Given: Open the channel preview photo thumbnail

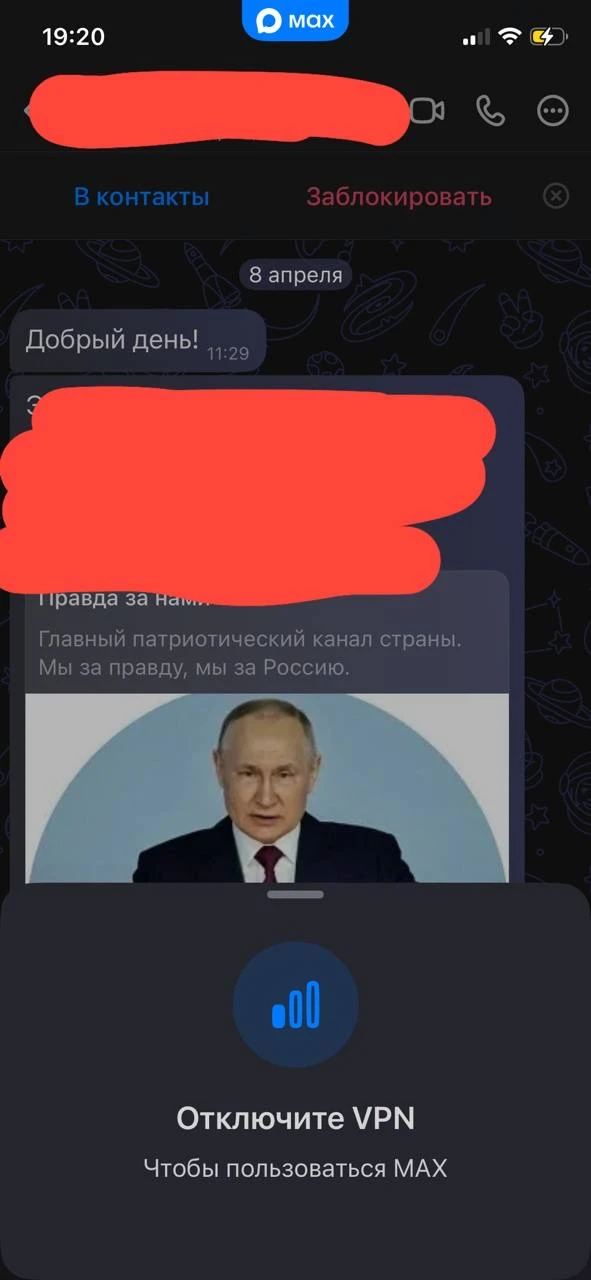Looking at the screenshot, I should coord(267,788).
